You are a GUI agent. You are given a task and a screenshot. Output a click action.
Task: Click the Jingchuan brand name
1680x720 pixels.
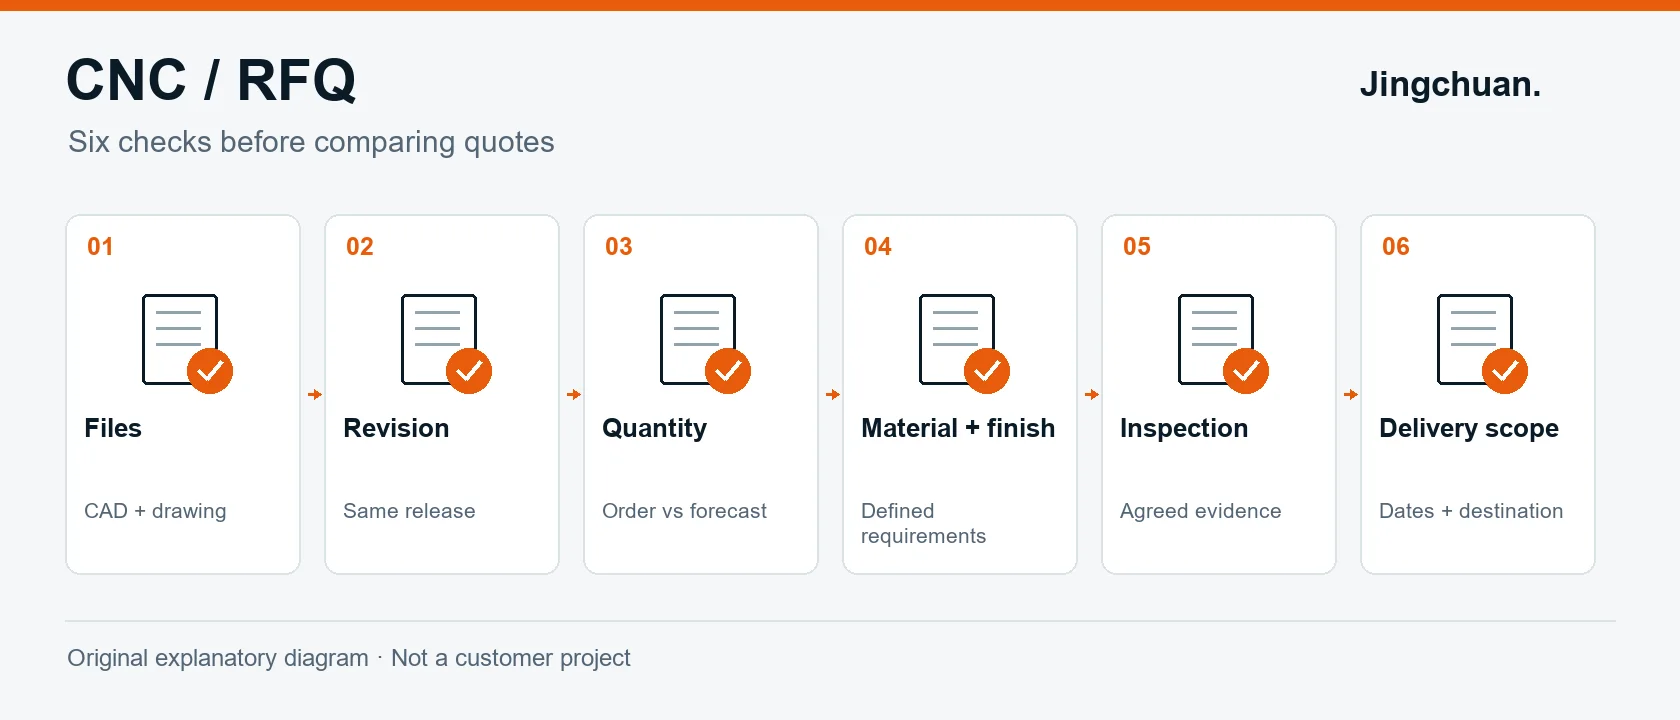(1450, 85)
